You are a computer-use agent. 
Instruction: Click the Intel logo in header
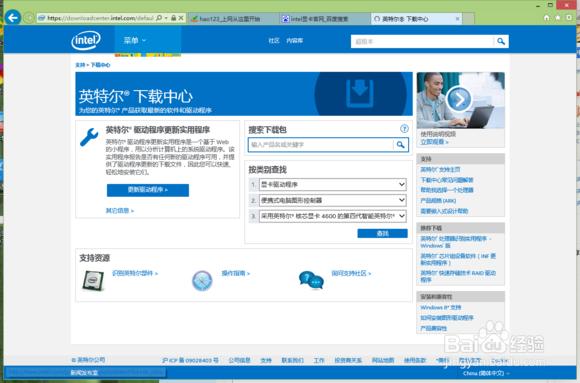[86, 40]
